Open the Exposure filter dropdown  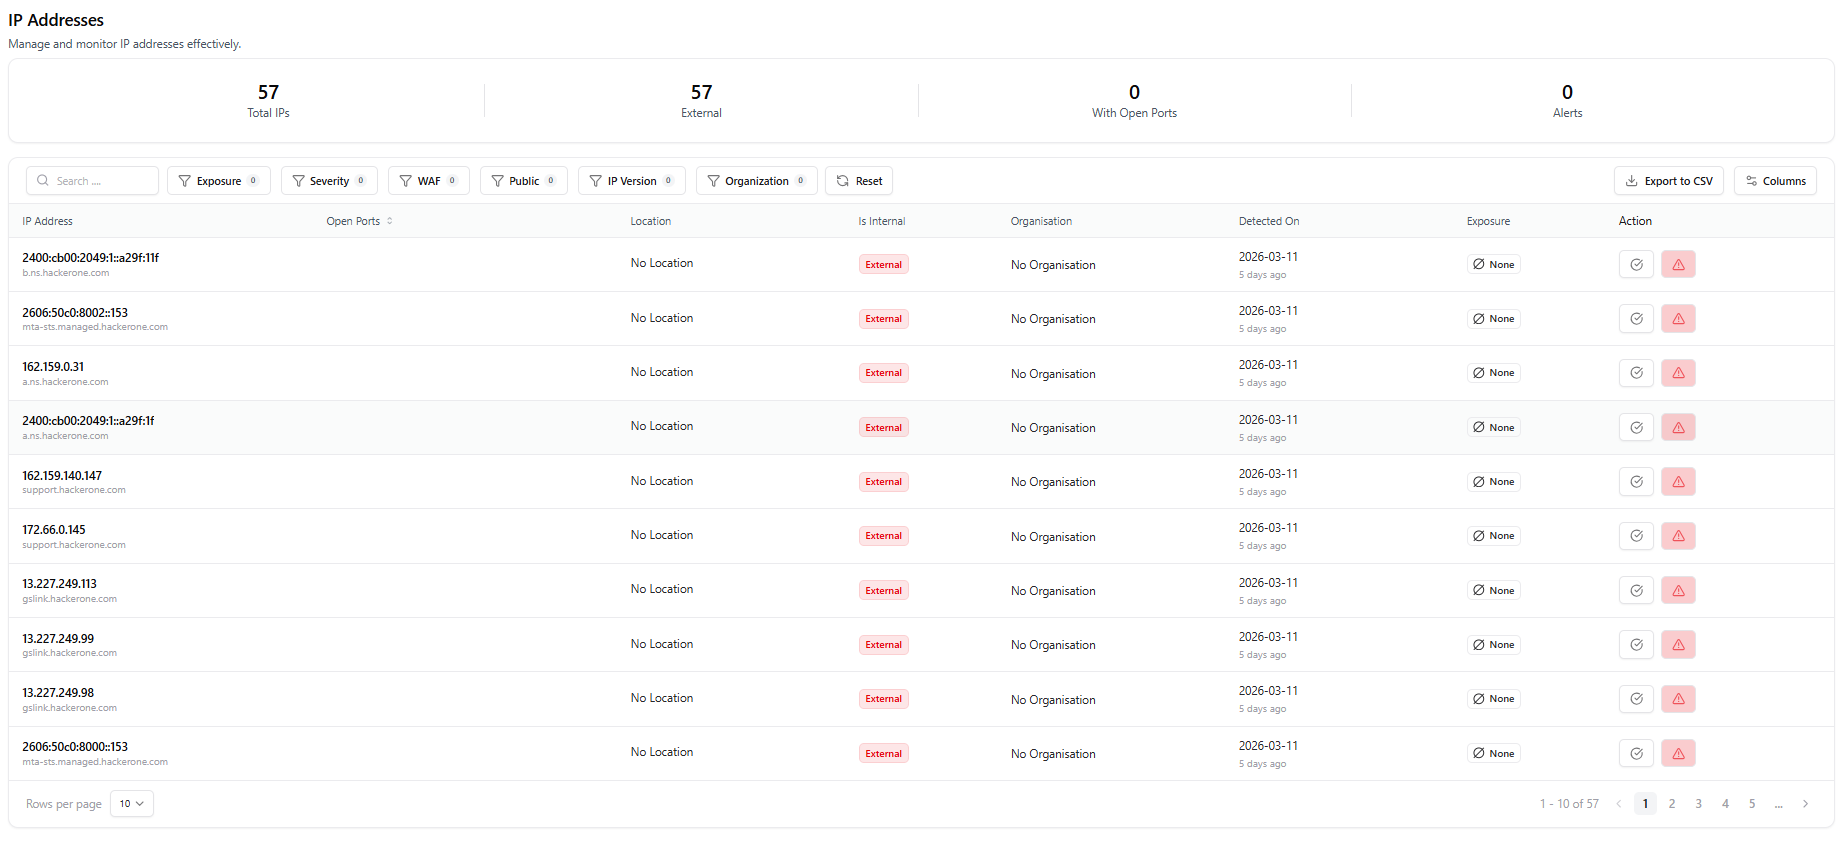click(218, 181)
